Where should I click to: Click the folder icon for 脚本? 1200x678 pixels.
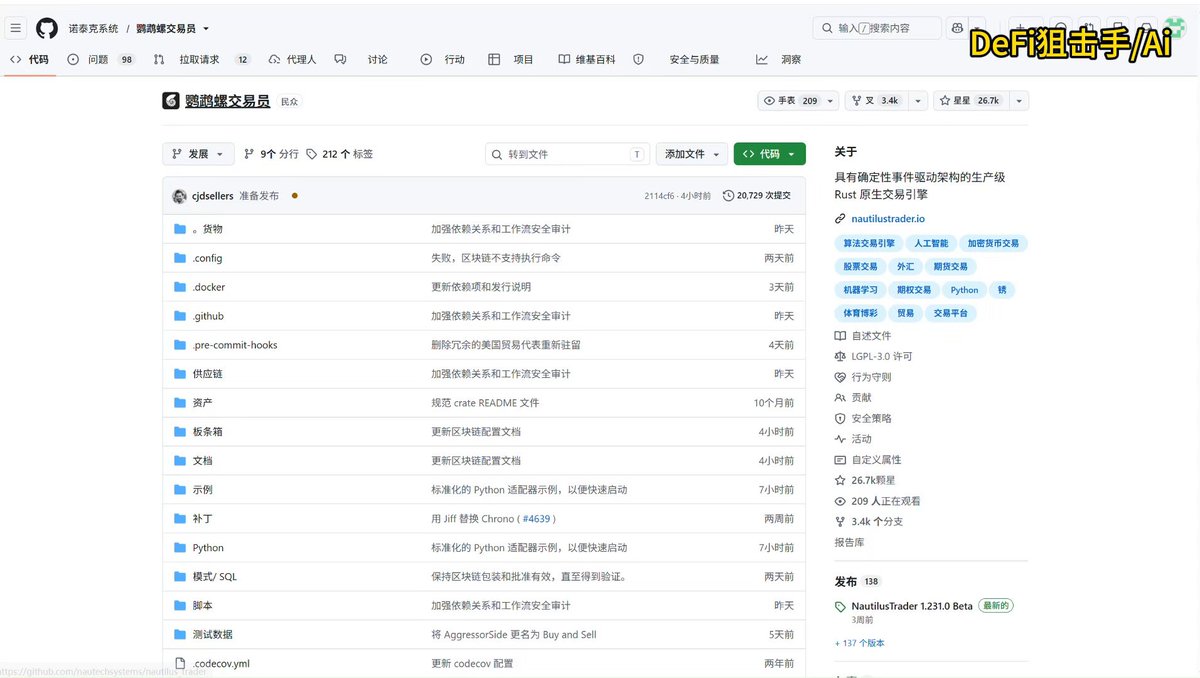click(180, 606)
